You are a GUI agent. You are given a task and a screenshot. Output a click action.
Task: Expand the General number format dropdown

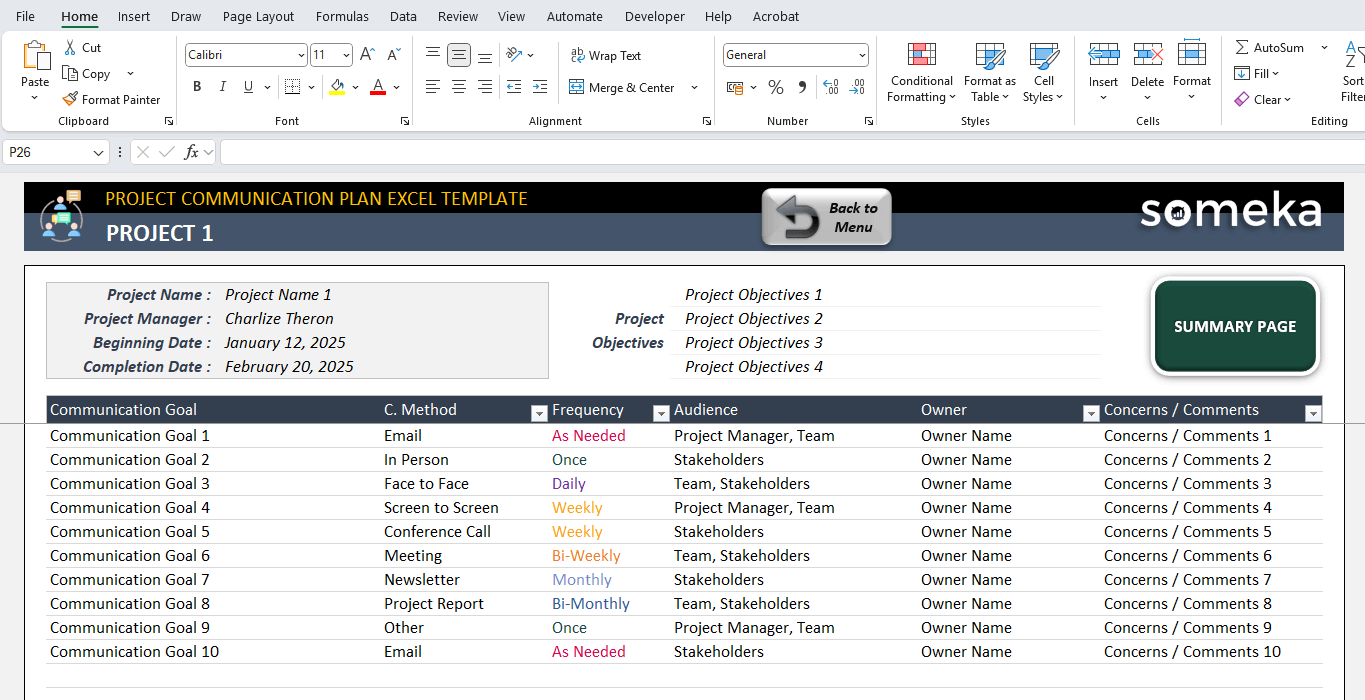click(x=862, y=54)
